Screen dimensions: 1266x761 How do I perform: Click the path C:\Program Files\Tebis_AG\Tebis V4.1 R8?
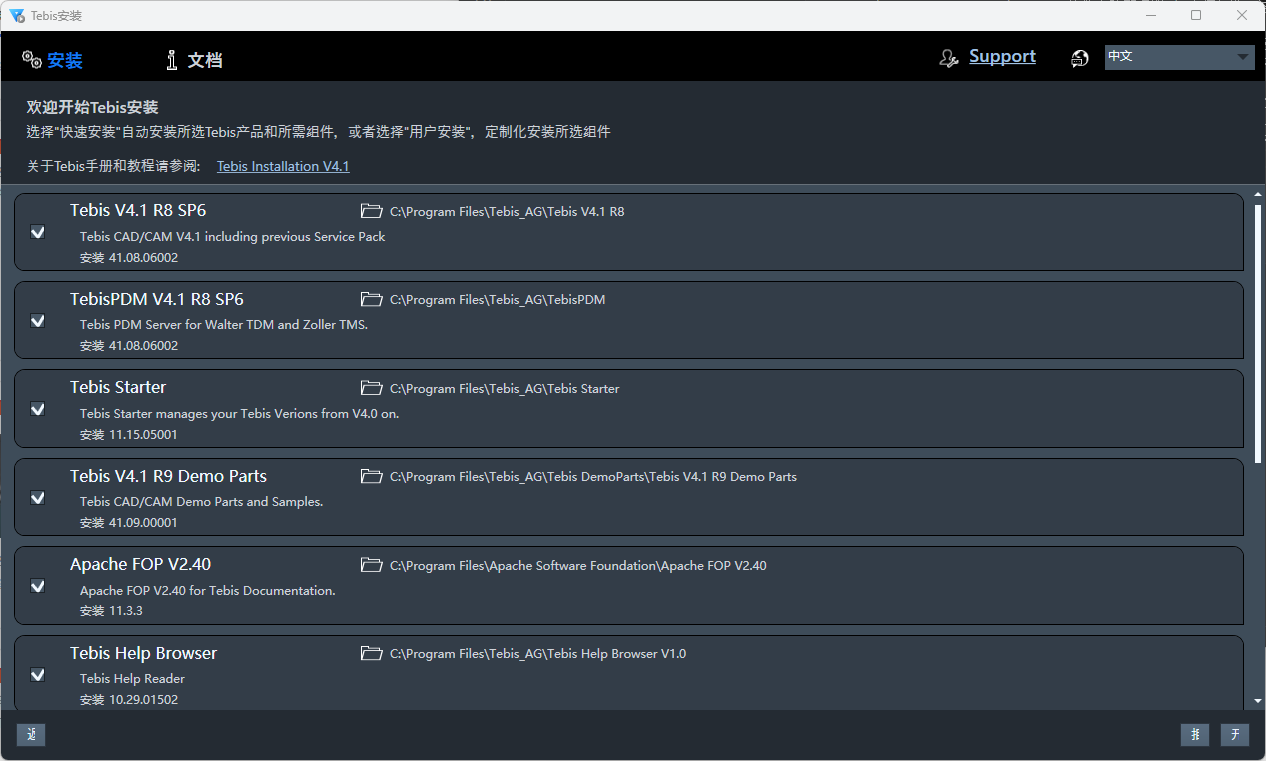click(x=507, y=211)
